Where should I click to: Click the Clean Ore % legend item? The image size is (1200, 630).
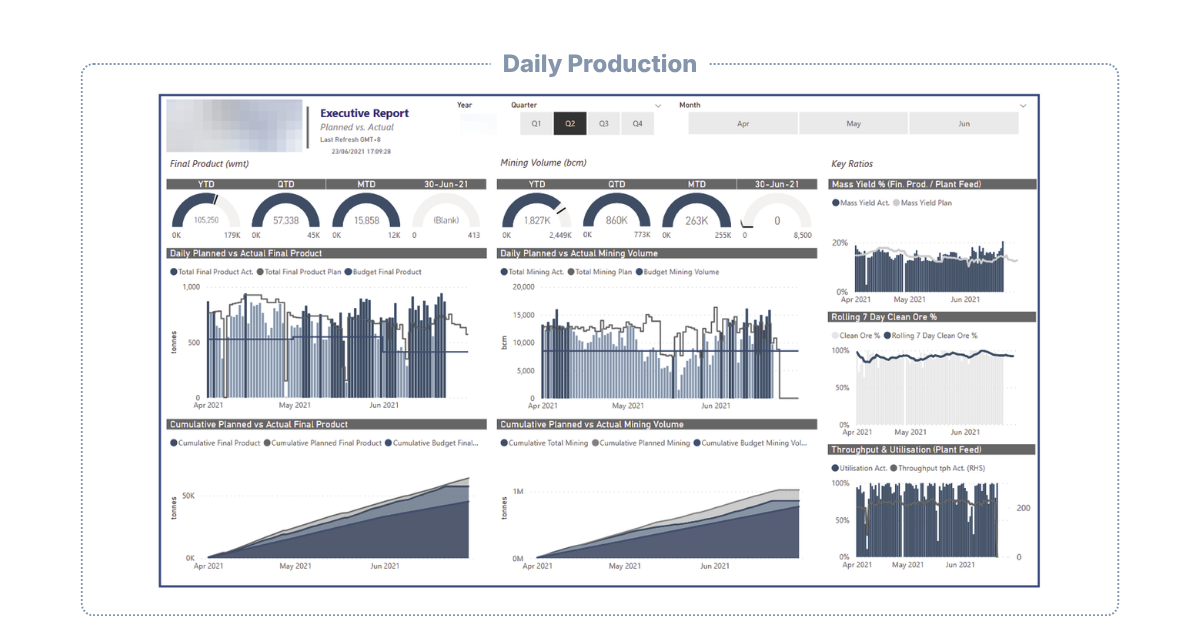[856, 336]
